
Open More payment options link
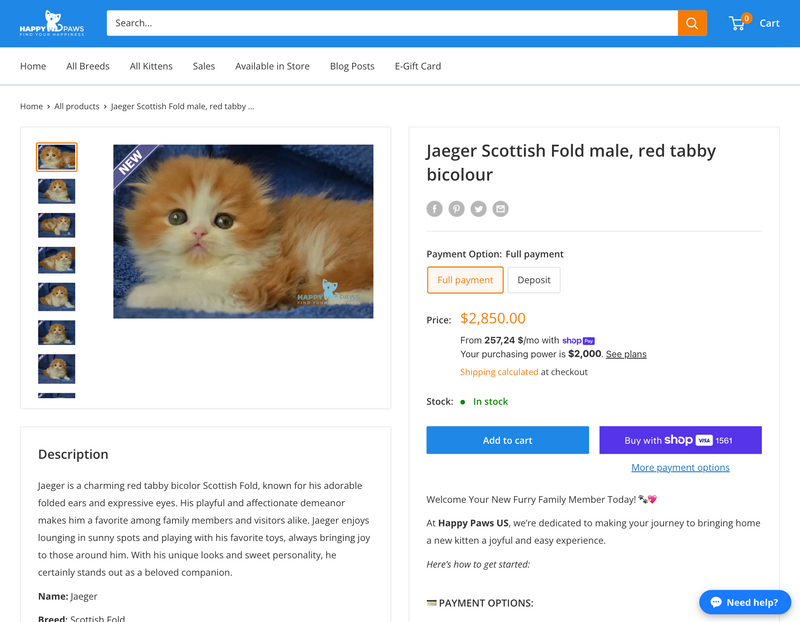[x=680, y=468]
